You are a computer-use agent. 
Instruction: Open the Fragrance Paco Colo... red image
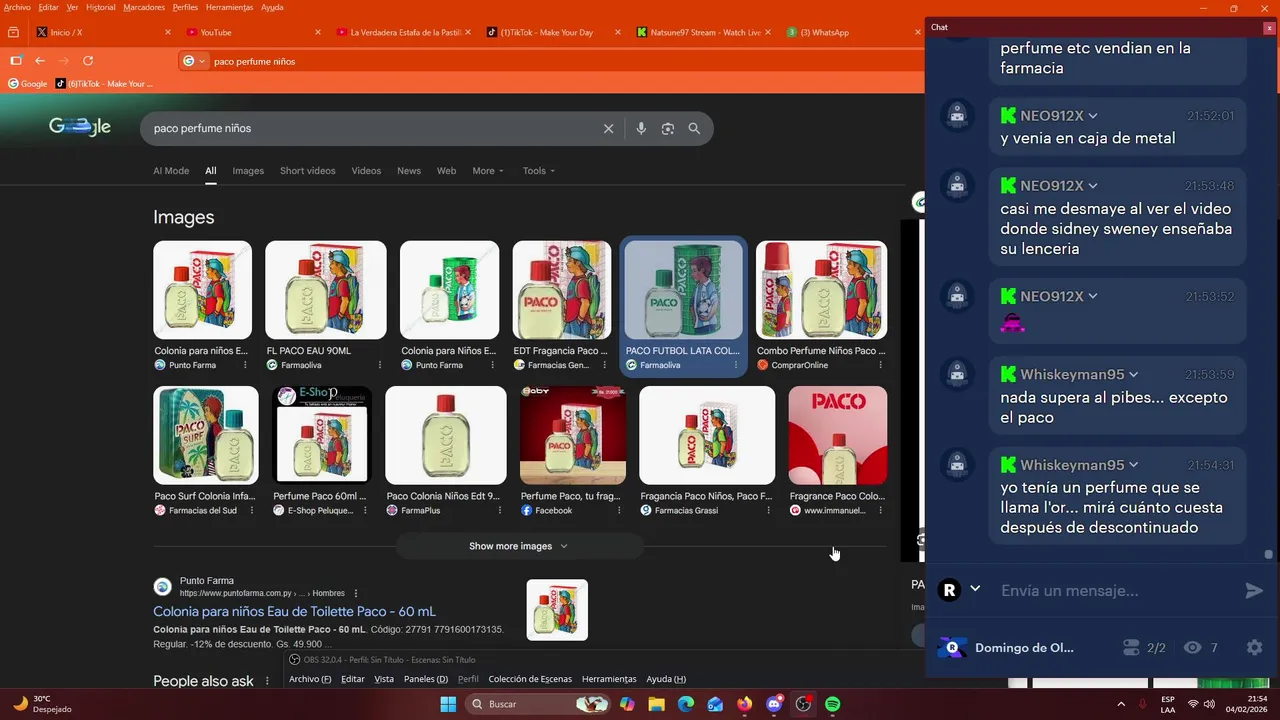837,435
